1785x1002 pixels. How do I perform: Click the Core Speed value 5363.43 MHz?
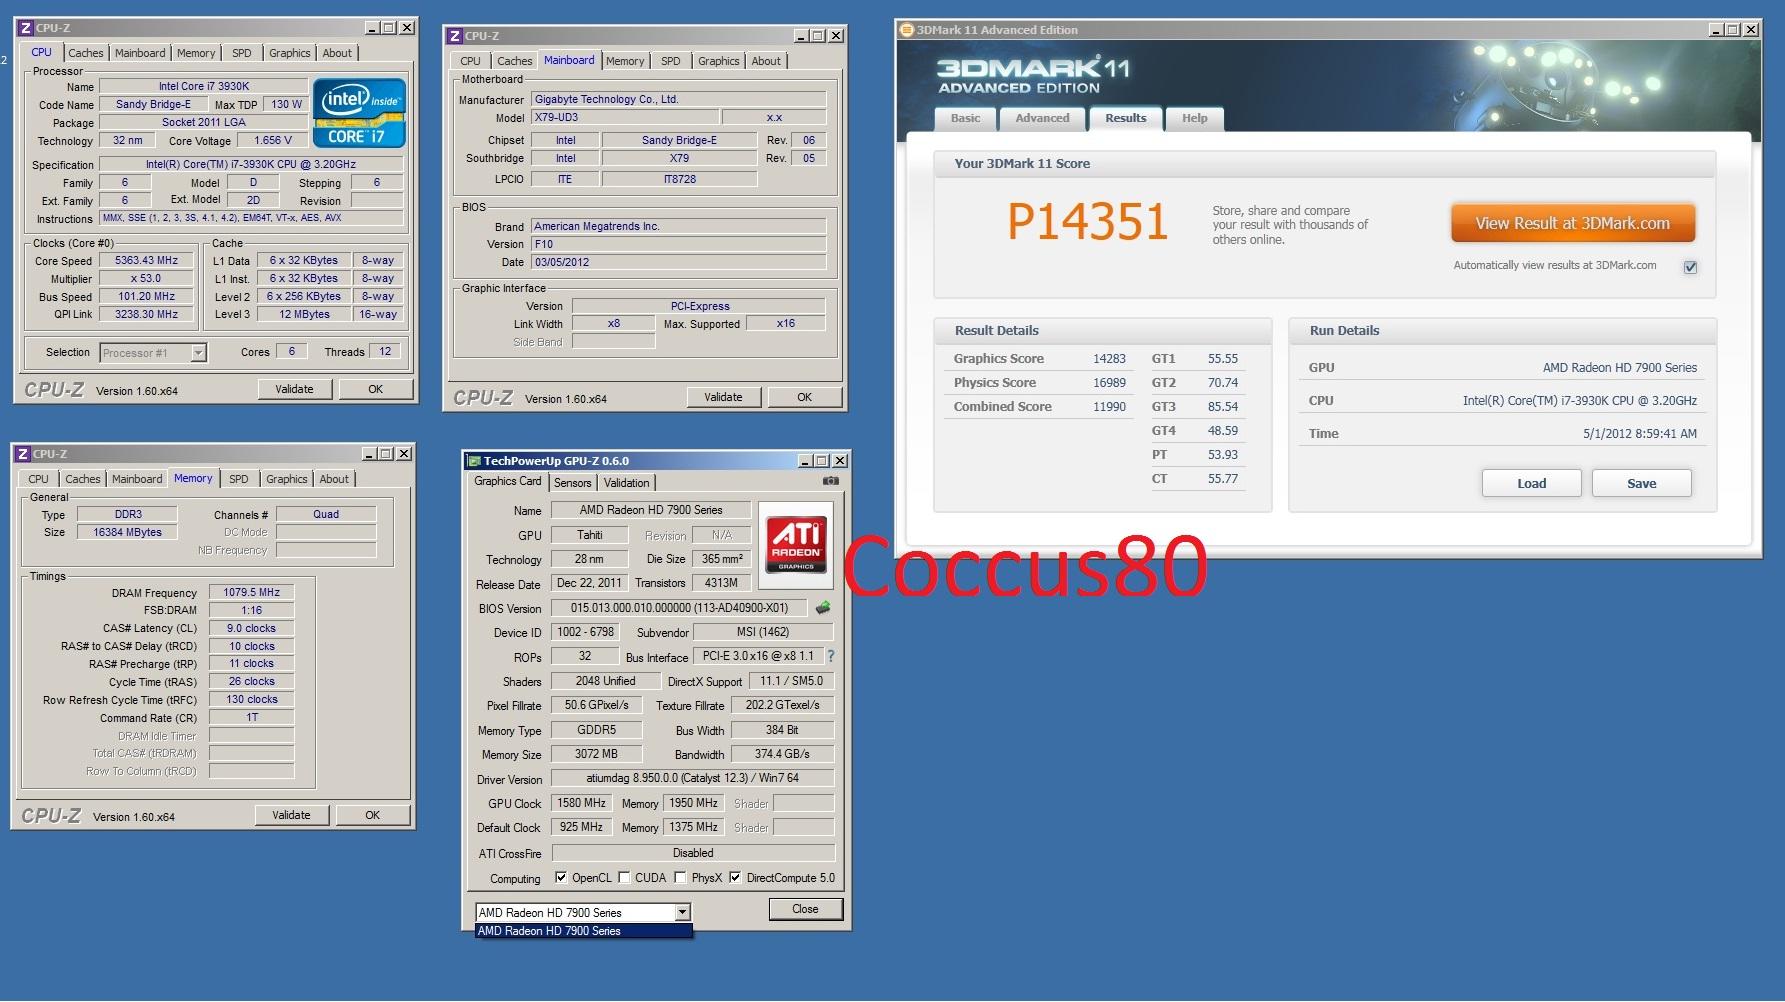pyautogui.click(x=147, y=260)
